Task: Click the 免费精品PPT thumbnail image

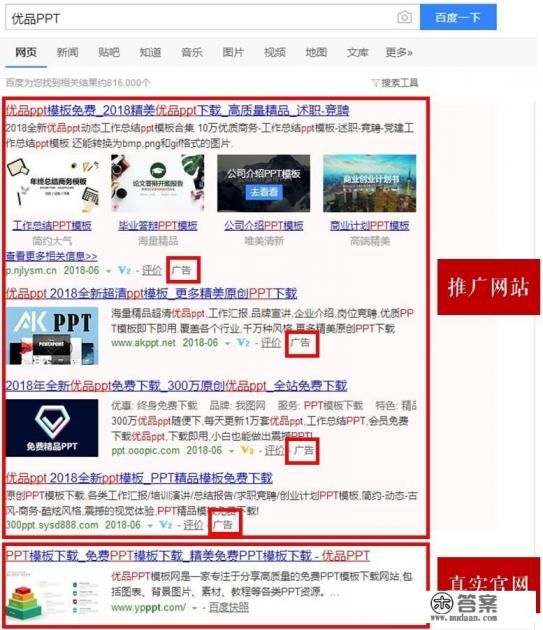Action: (x=52, y=428)
